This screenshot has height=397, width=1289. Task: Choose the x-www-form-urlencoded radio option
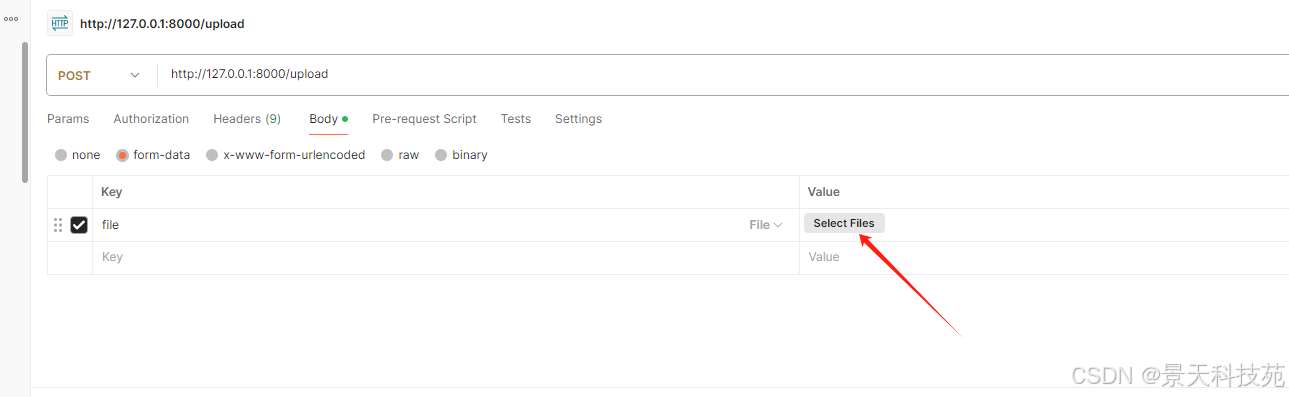click(212, 155)
